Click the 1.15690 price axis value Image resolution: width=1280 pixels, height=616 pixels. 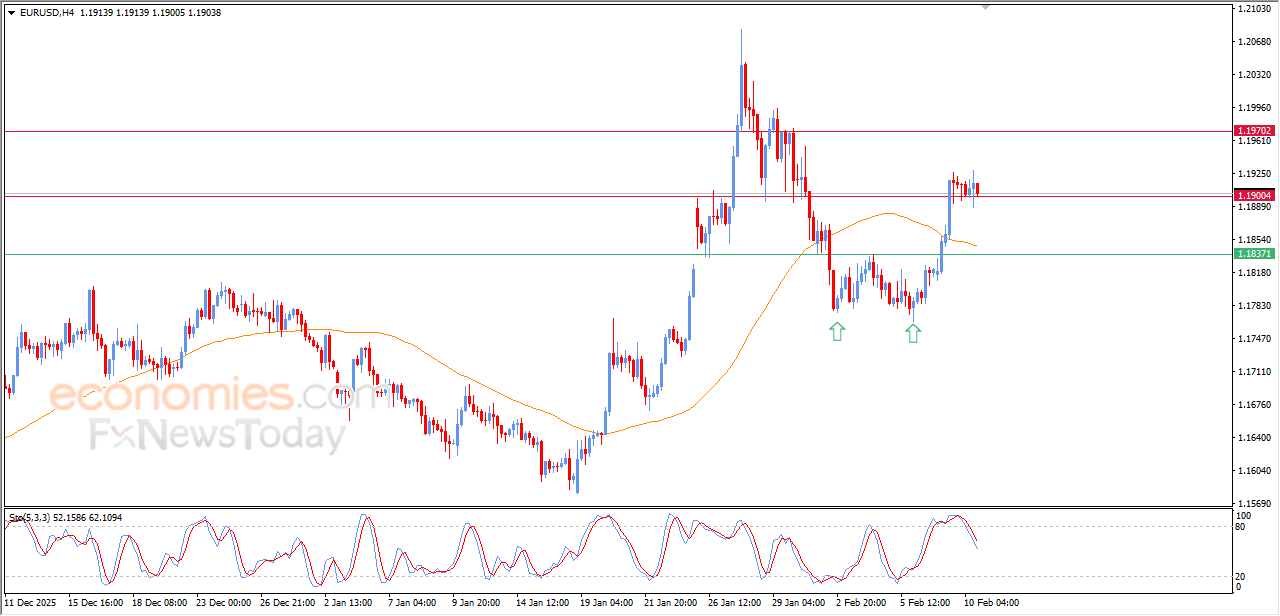pyautogui.click(x=1253, y=504)
